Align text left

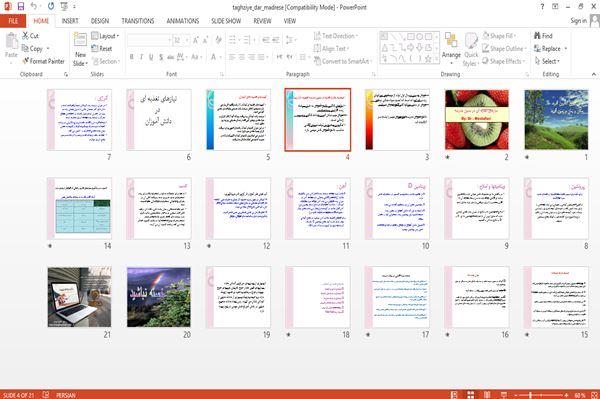click(x=232, y=57)
